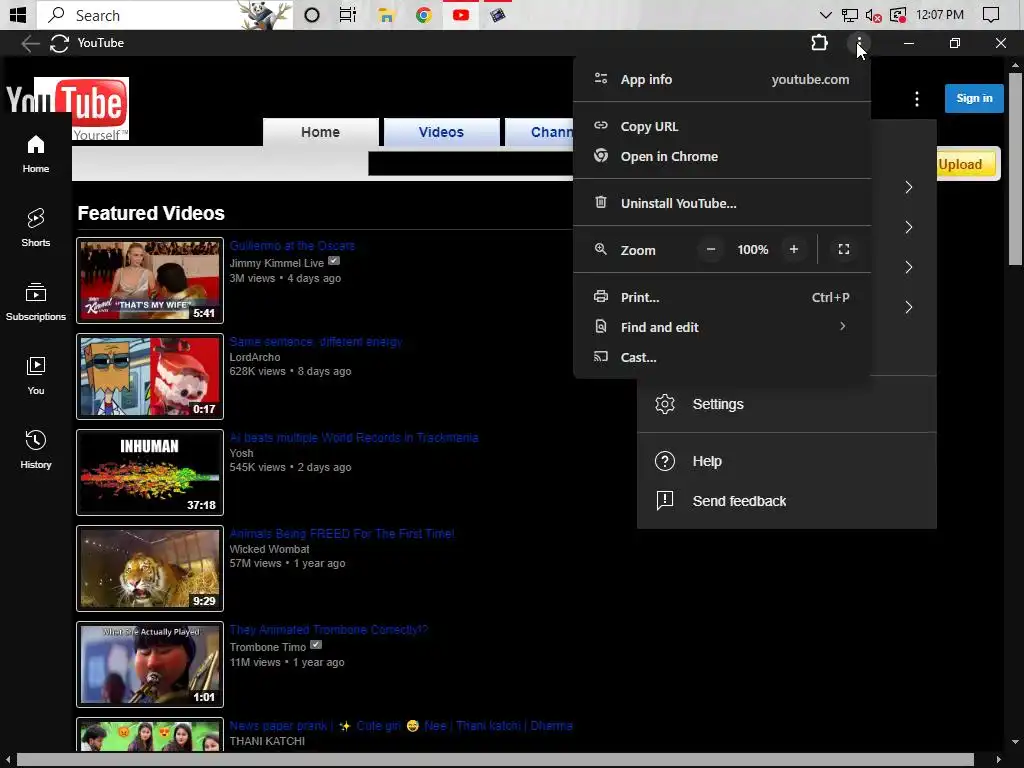This screenshot has width=1024, height=768.
Task: Select Uninstall YouTube... option
Action: tap(722, 203)
